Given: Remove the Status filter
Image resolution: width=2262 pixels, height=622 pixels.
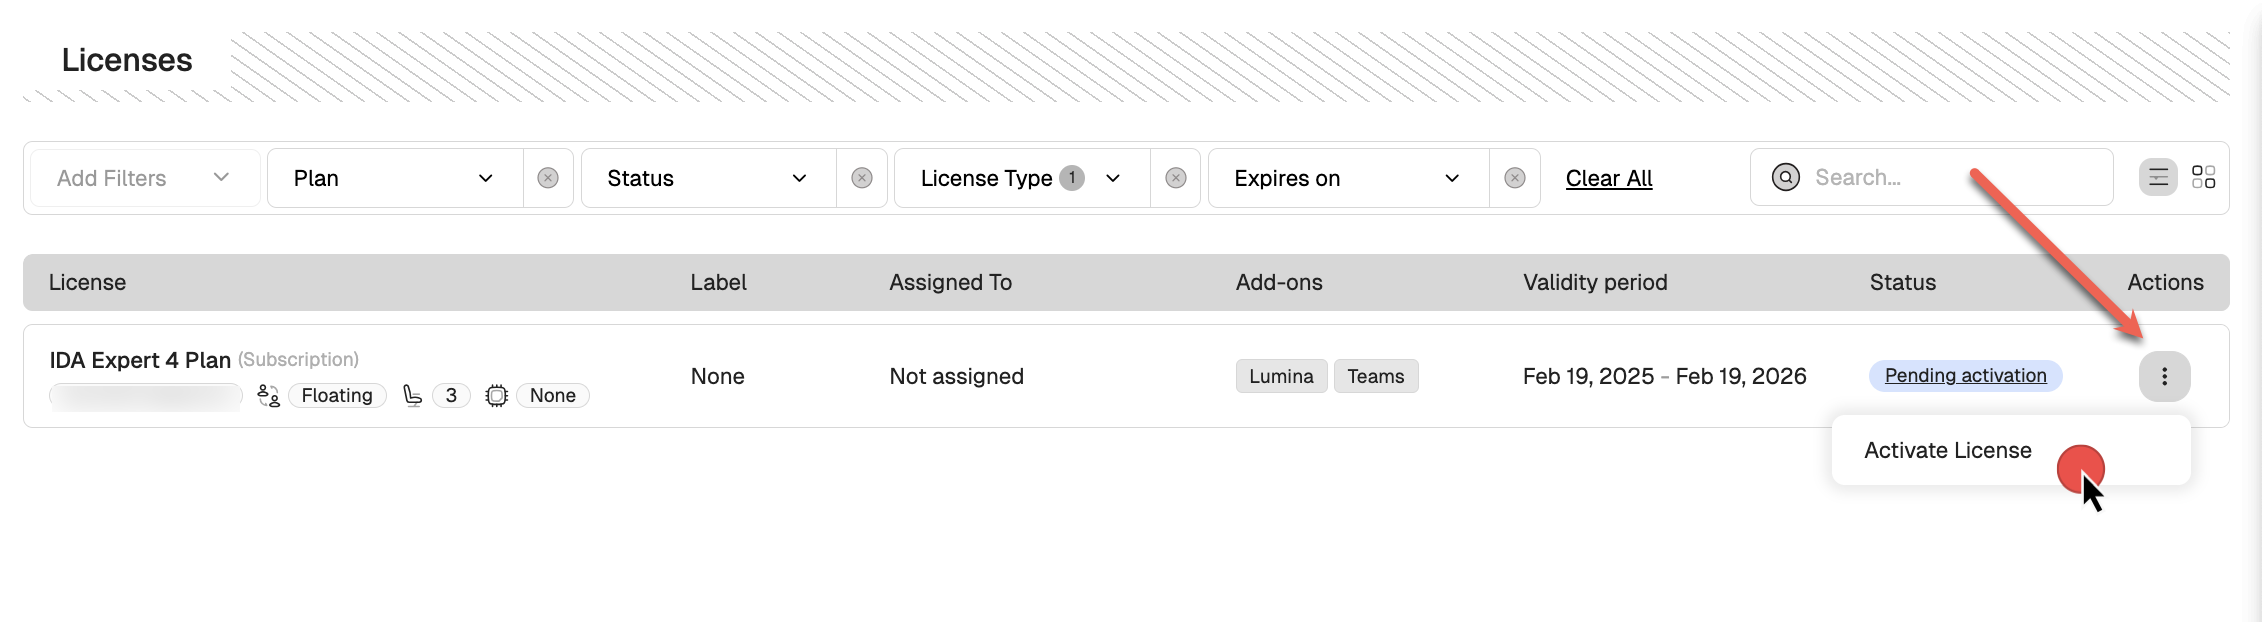Looking at the screenshot, I should point(862,178).
